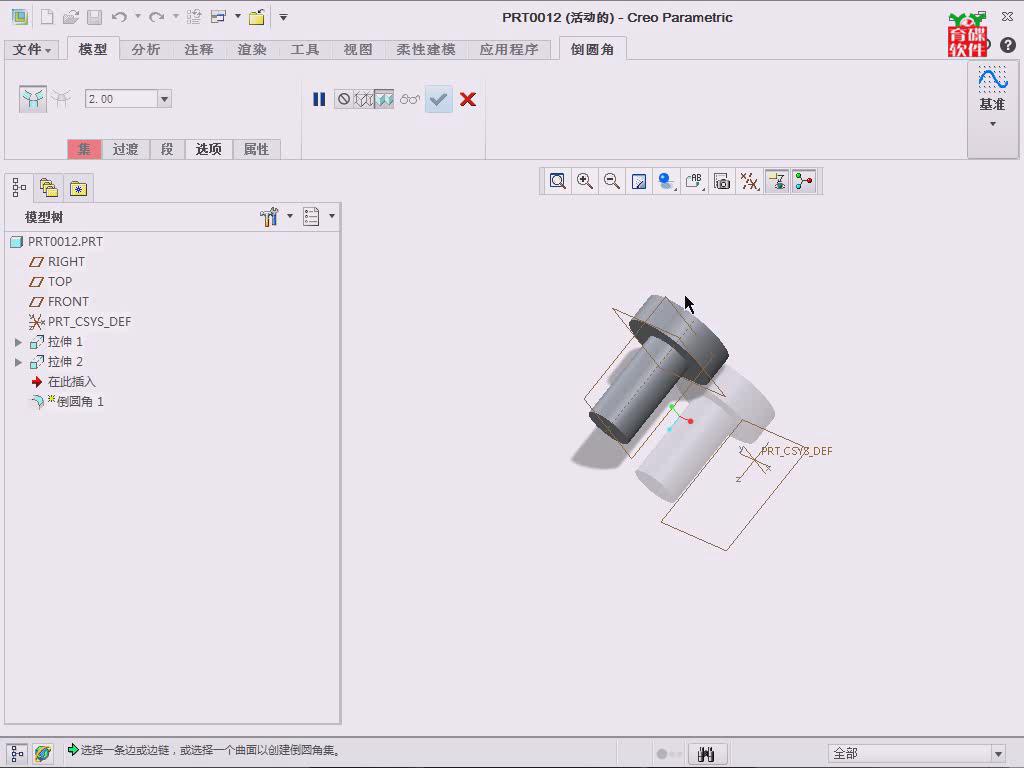Open the 段 panel tab

pos(167,149)
